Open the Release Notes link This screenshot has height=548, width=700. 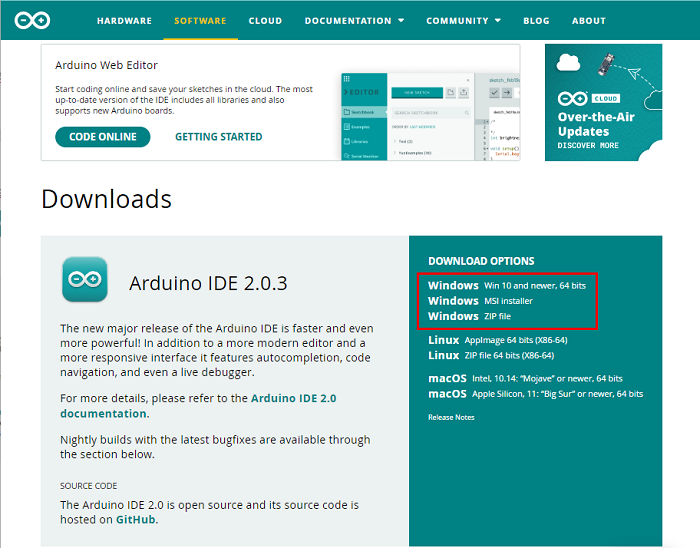point(451,417)
